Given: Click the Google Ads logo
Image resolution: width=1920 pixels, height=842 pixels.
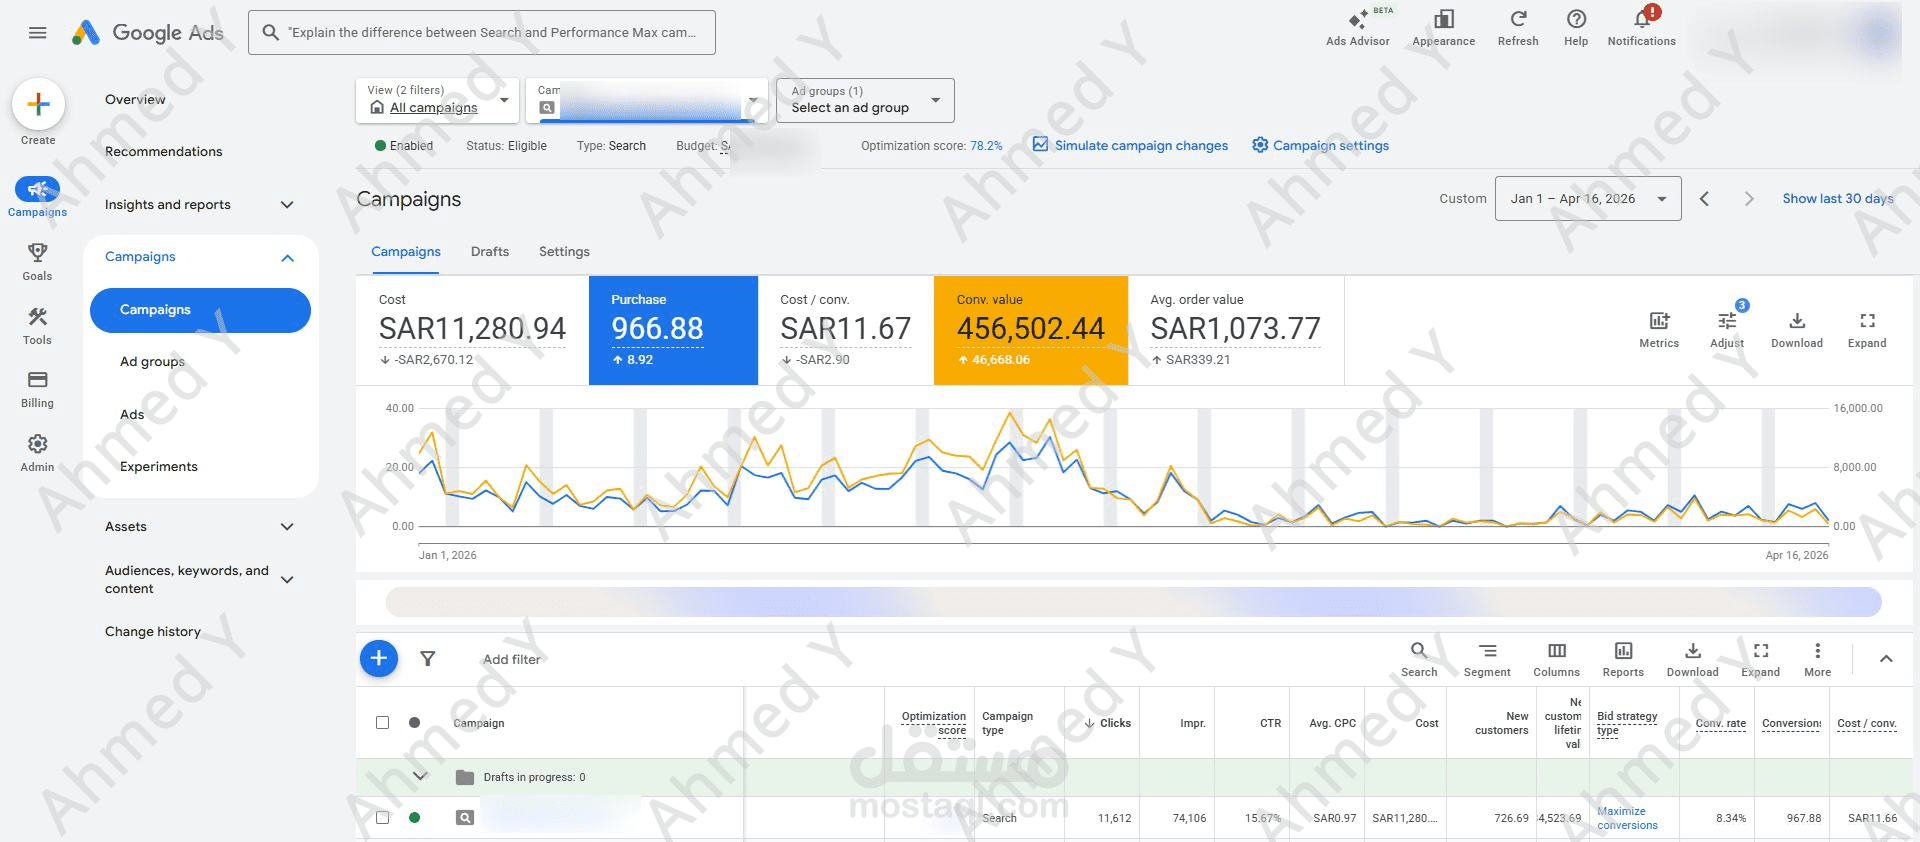Looking at the screenshot, I should (148, 33).
